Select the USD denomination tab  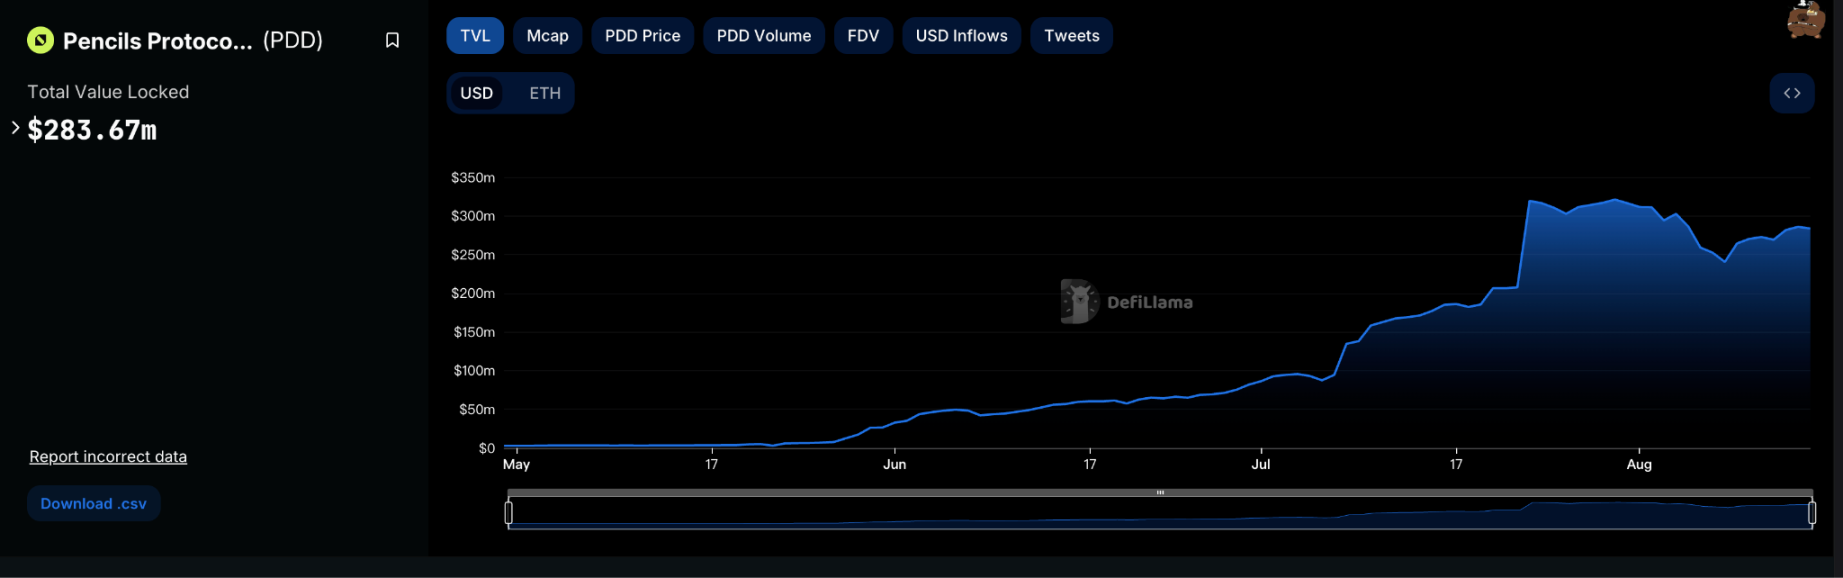[x=476, y=93]
